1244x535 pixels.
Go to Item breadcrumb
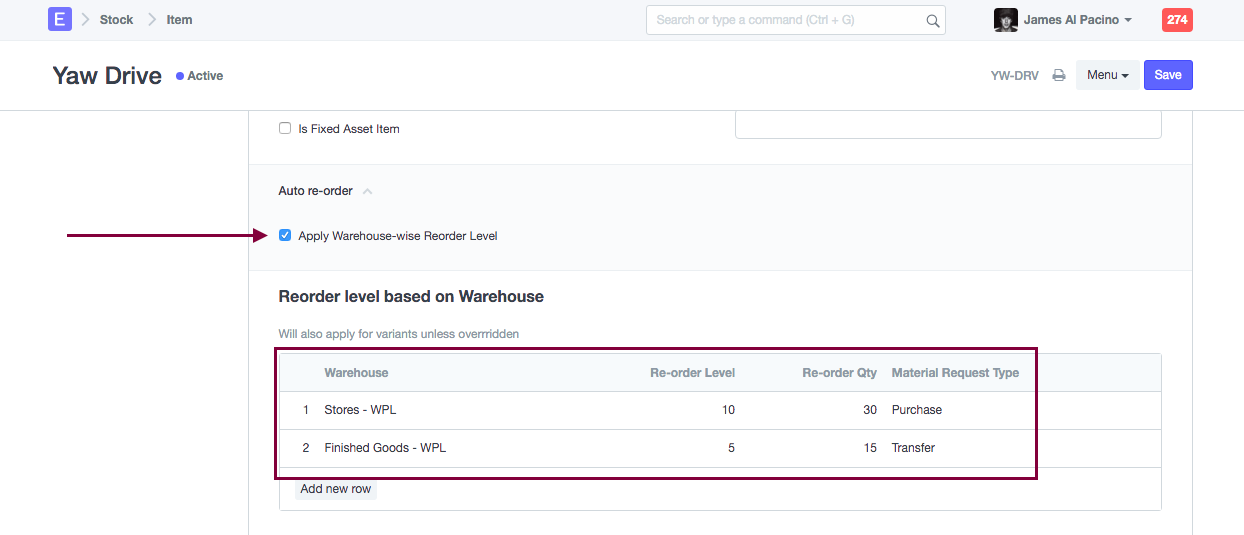point(179,20)
